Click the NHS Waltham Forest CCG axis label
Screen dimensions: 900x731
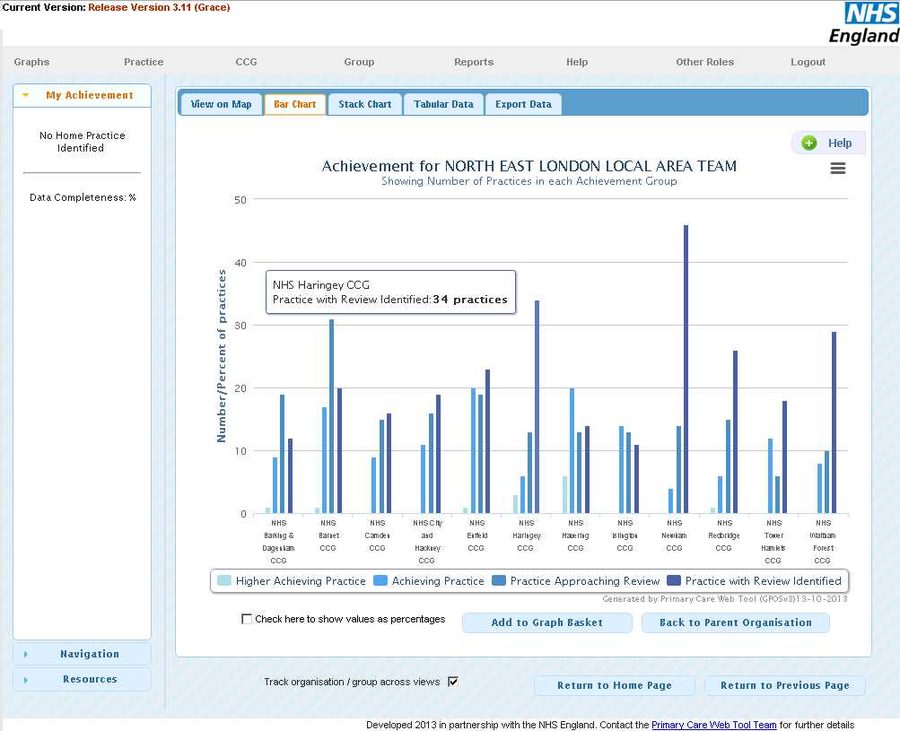(823, 542)
